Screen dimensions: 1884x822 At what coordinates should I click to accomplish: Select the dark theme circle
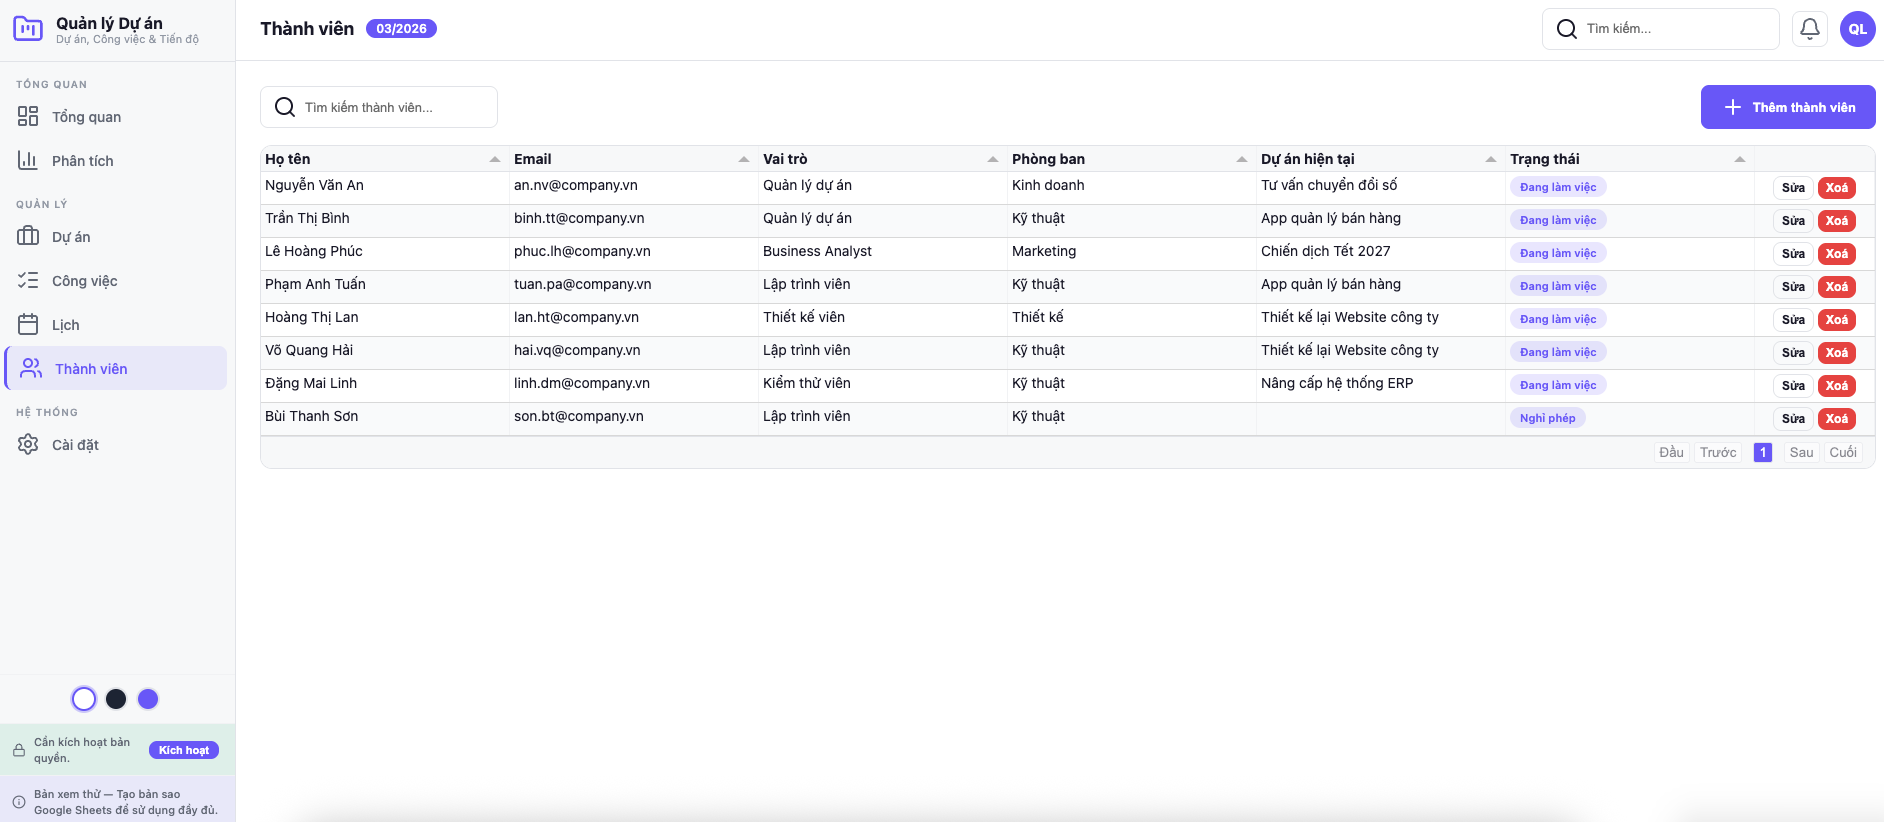pos(116,699)
